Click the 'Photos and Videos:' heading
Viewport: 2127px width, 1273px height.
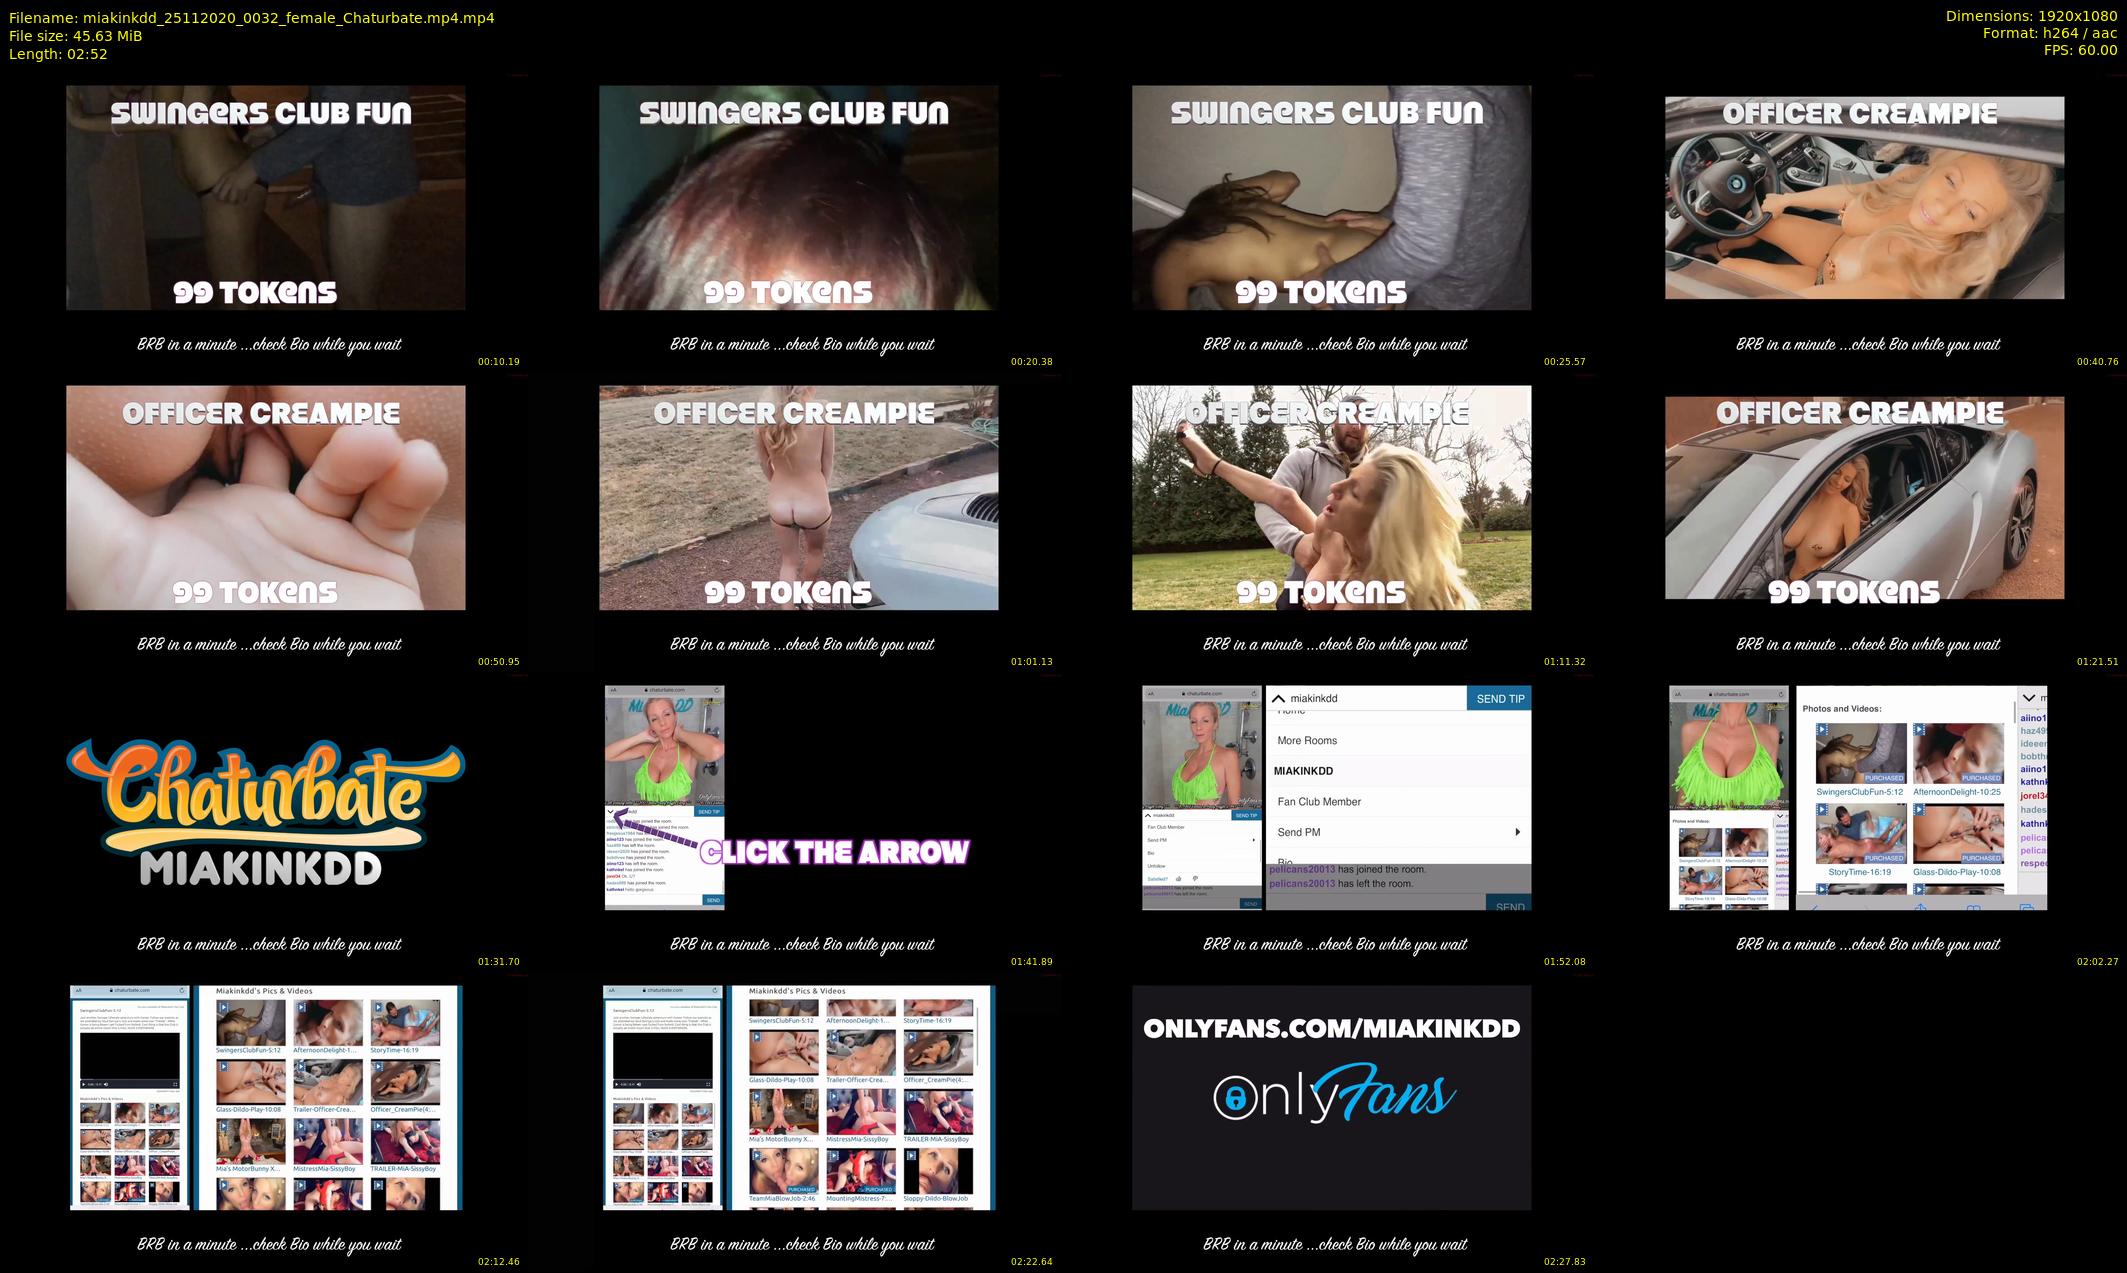(x=1842, y=708)
